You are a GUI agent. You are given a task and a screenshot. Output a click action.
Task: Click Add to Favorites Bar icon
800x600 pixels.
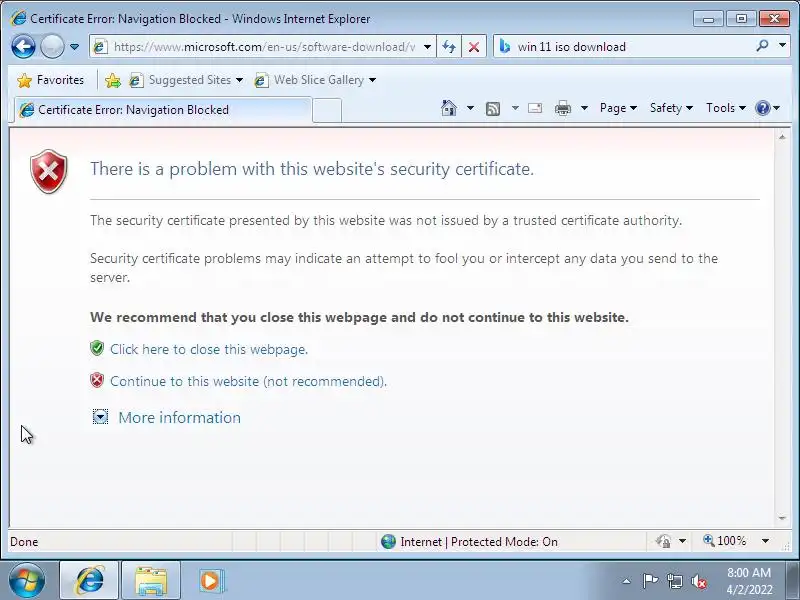coord(113,80)
